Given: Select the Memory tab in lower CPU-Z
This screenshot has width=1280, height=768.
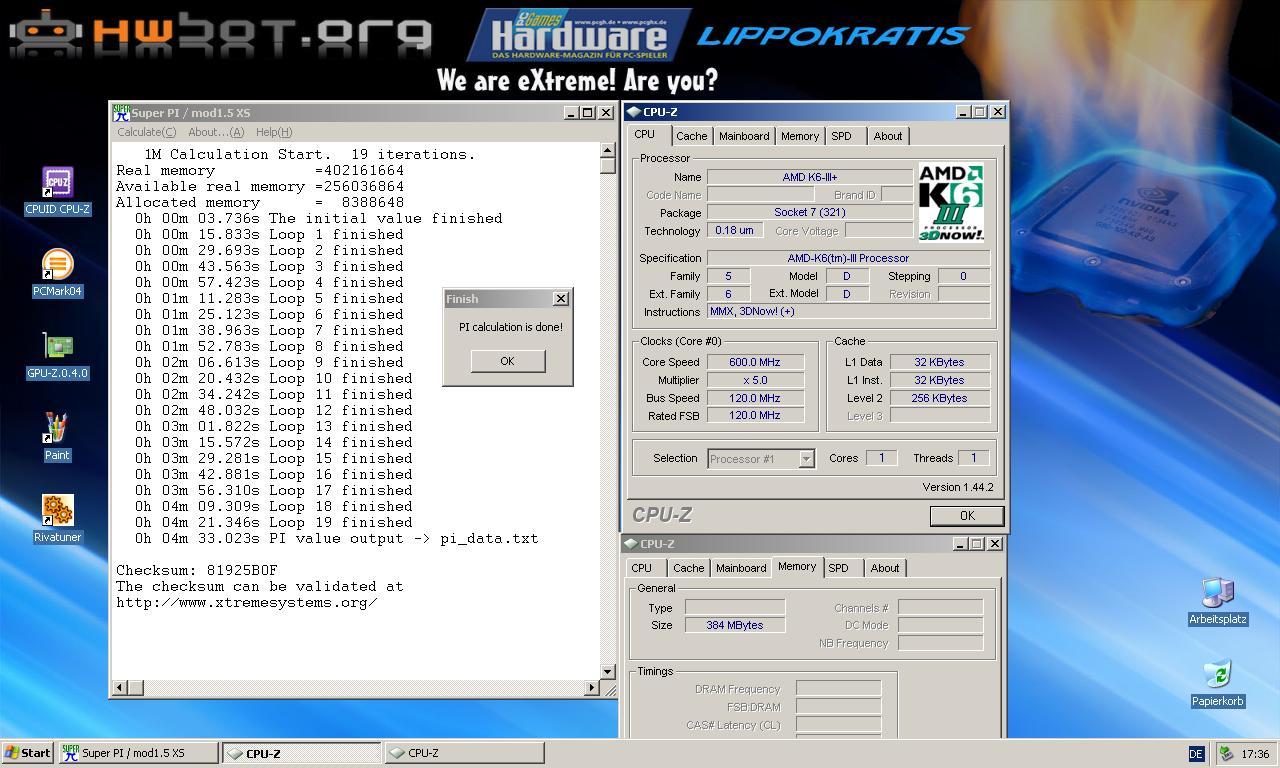Looking at the screenshot, I should tap(797, 567).
